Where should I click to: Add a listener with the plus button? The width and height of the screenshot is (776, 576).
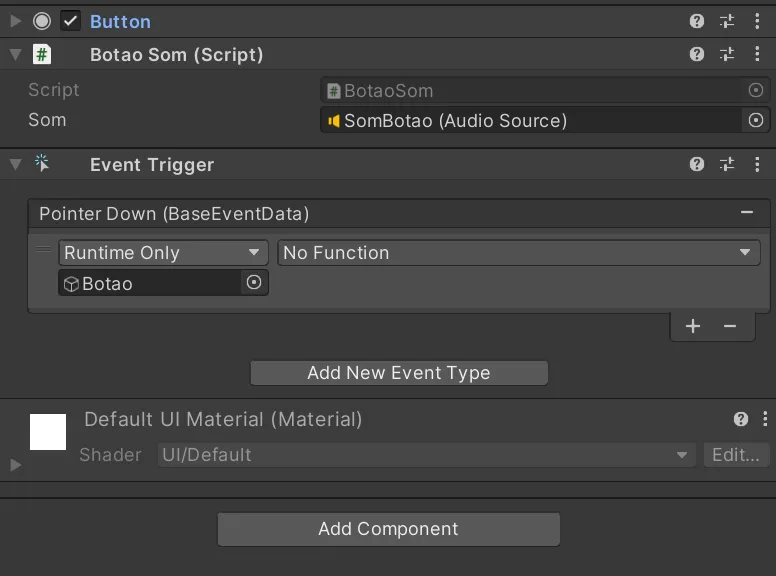click(693, 326)
